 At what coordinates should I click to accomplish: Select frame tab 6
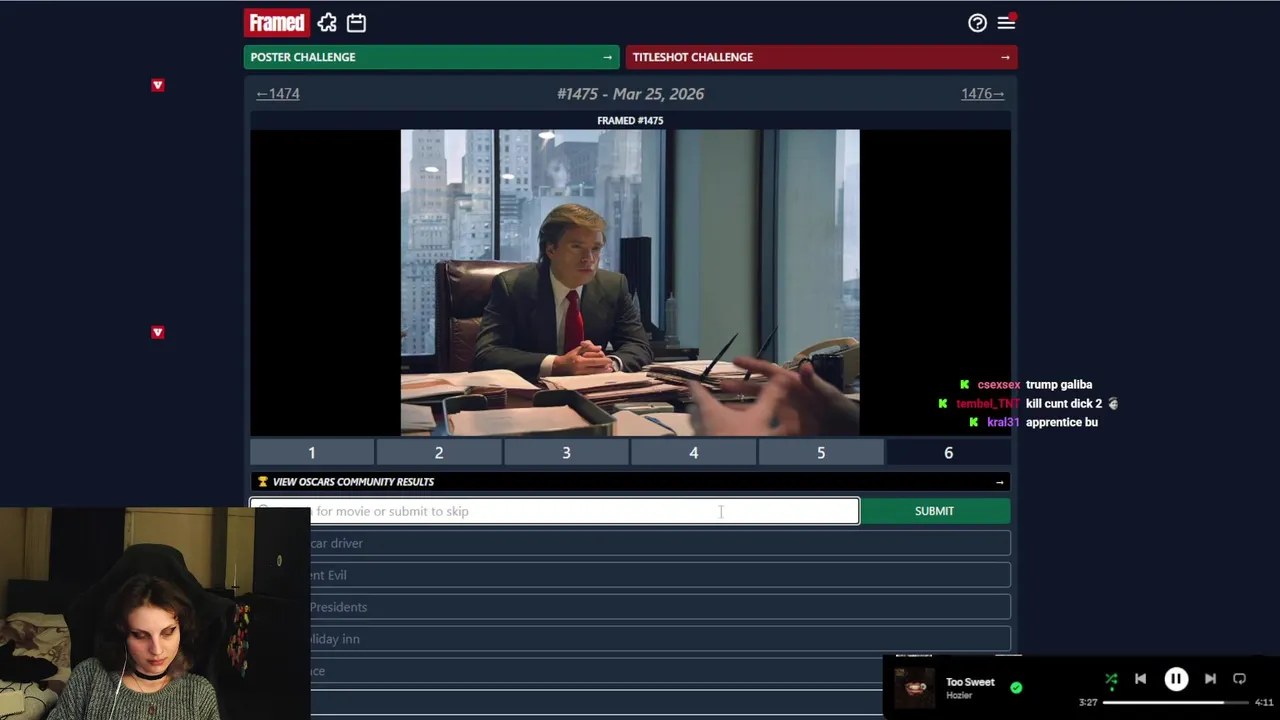pos(948,453)
